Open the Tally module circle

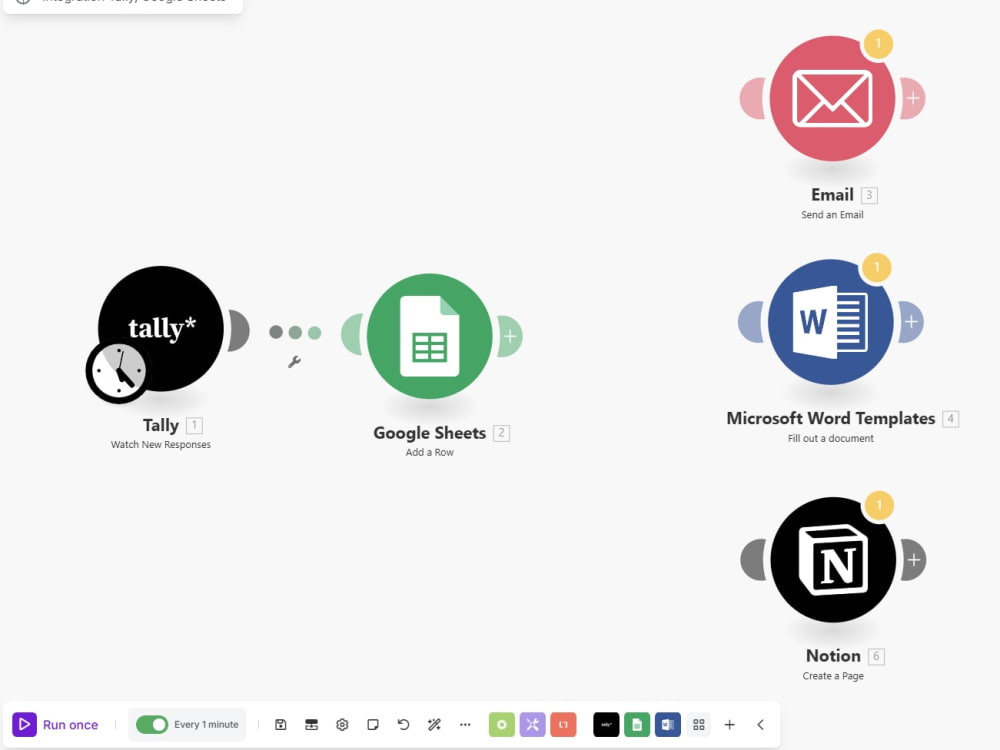coord(161,328)
